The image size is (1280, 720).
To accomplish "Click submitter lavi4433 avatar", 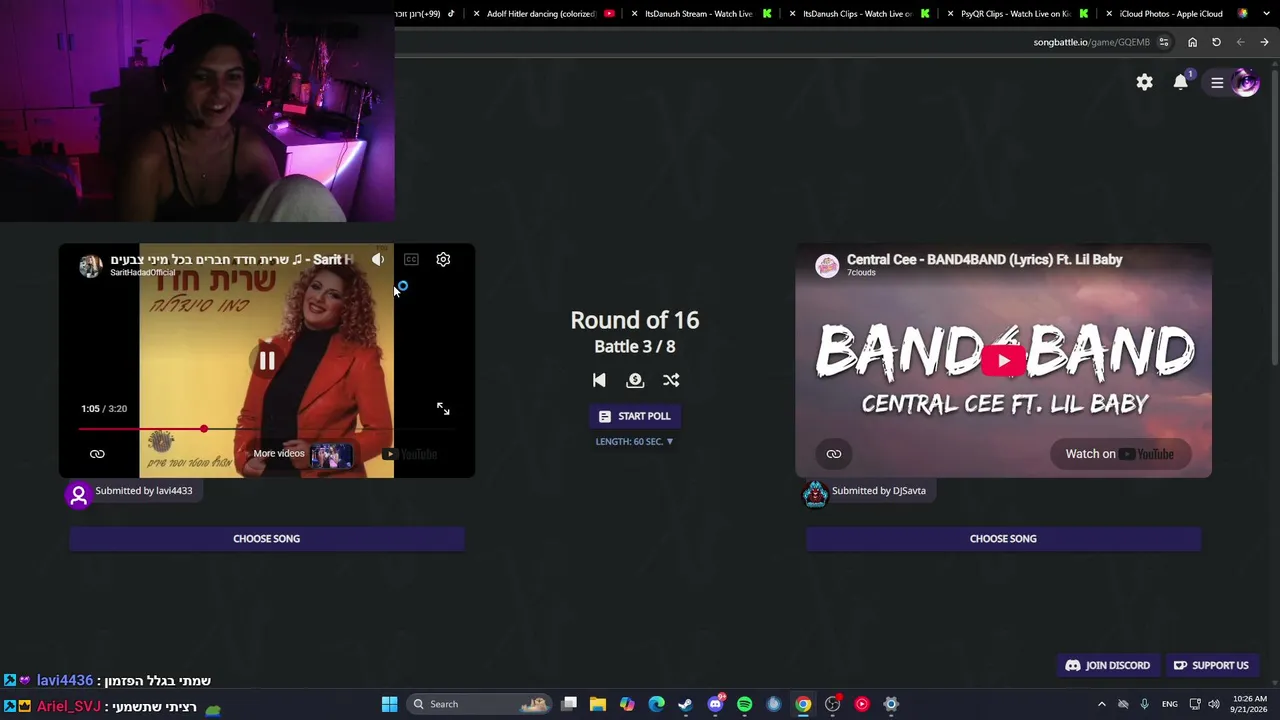I will coord(78,495).
